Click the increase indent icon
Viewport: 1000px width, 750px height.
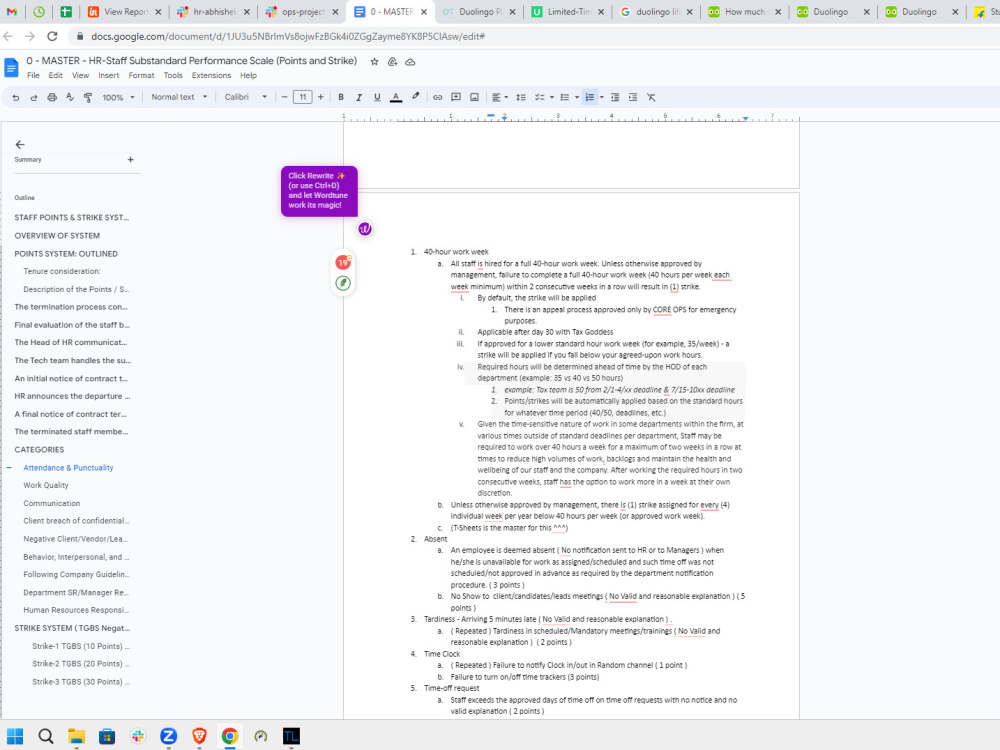pos(633,98)
